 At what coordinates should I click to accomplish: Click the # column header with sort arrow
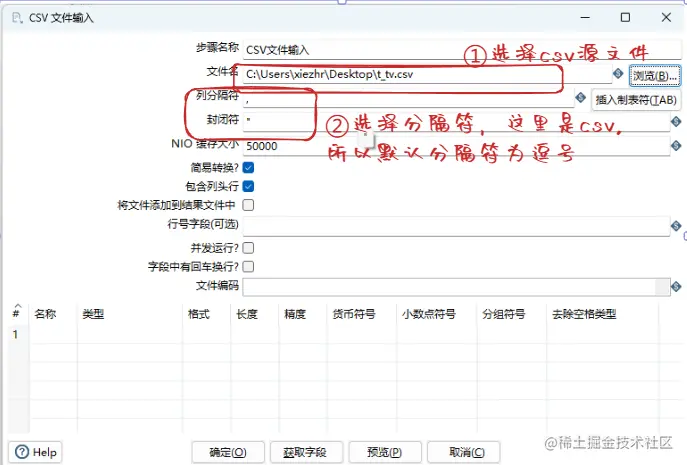(17, 312)
